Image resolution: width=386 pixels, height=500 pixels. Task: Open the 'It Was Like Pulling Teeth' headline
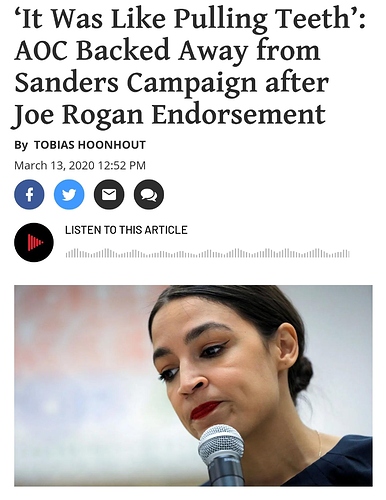point(190,18)
